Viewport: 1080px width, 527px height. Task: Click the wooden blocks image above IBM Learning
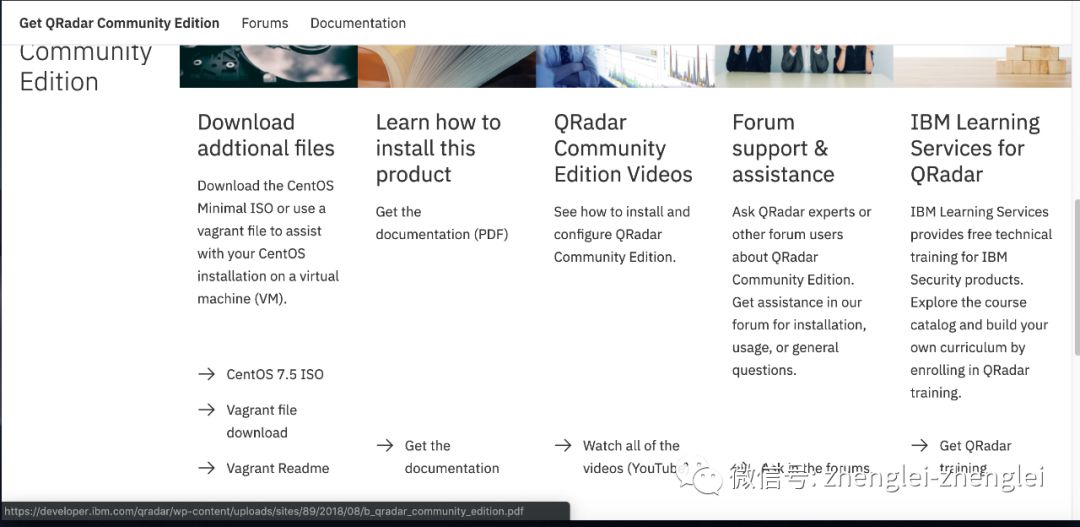pos(982,66)
